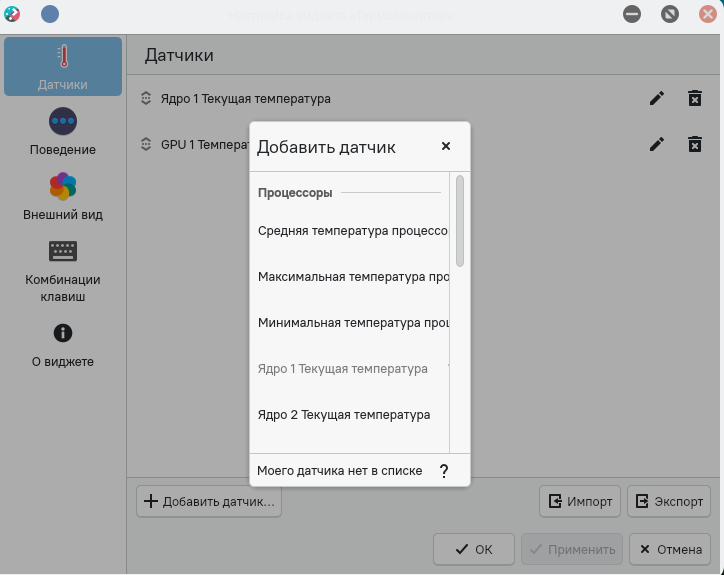Screen dimensions: 724x575
Task: Click the Моего датчика нет в списке text
Action: click(339, 471)
